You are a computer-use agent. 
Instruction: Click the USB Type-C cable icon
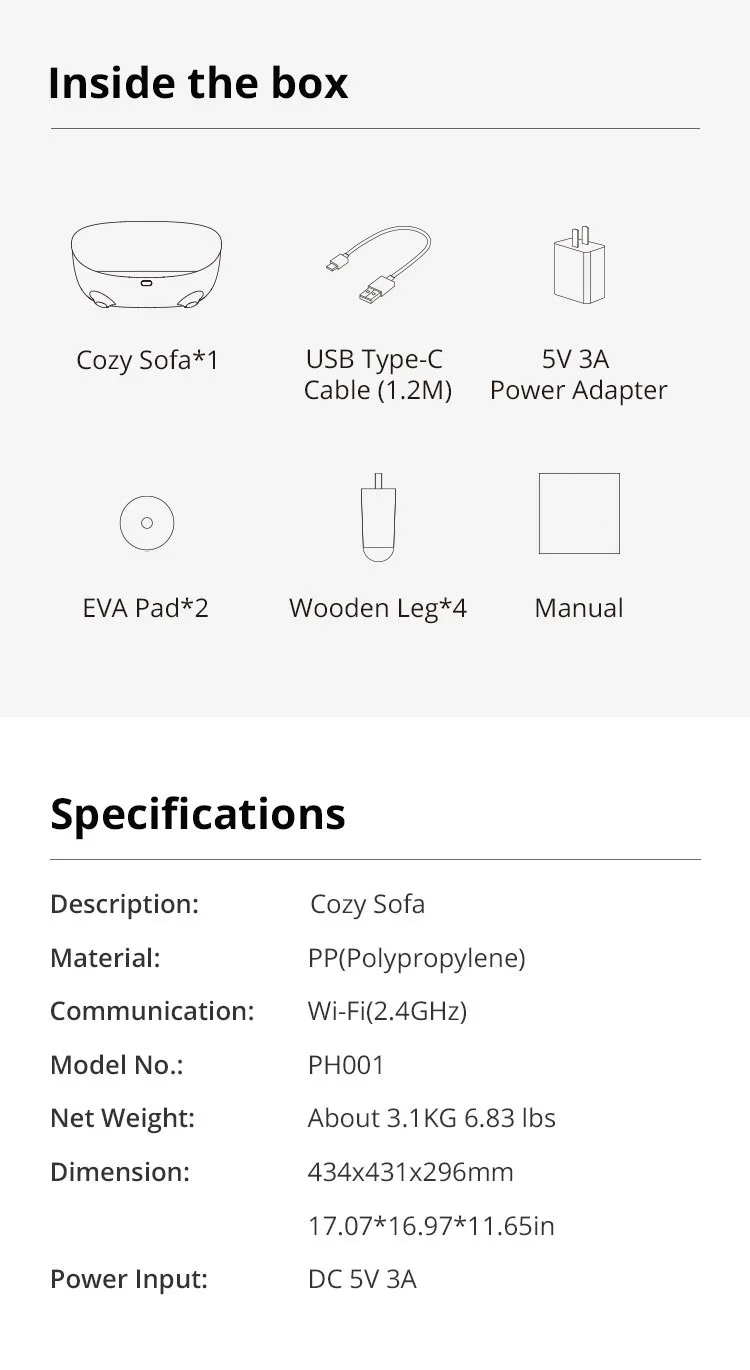pos(378,264)
